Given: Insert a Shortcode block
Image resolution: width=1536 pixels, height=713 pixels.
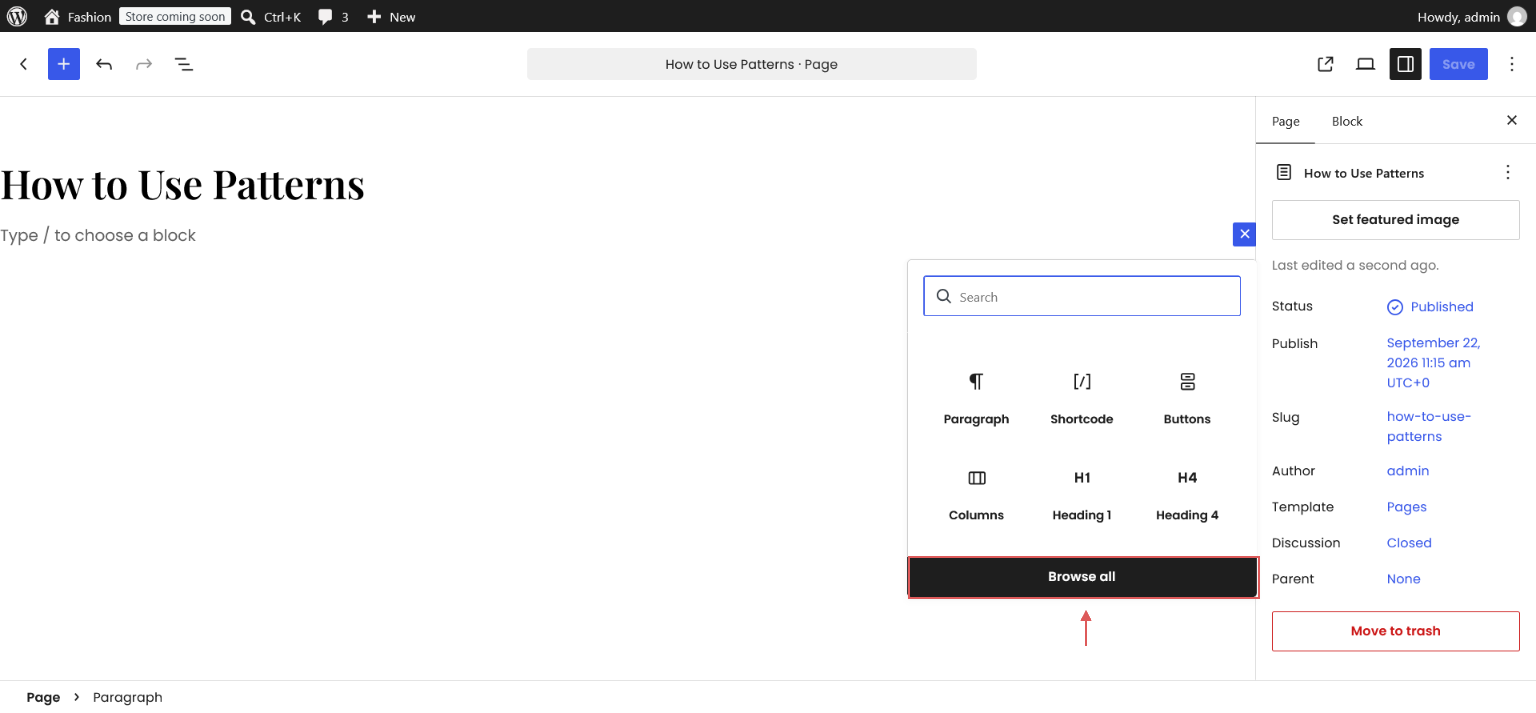Looking at the screenshot, I should coord(1082,398).
